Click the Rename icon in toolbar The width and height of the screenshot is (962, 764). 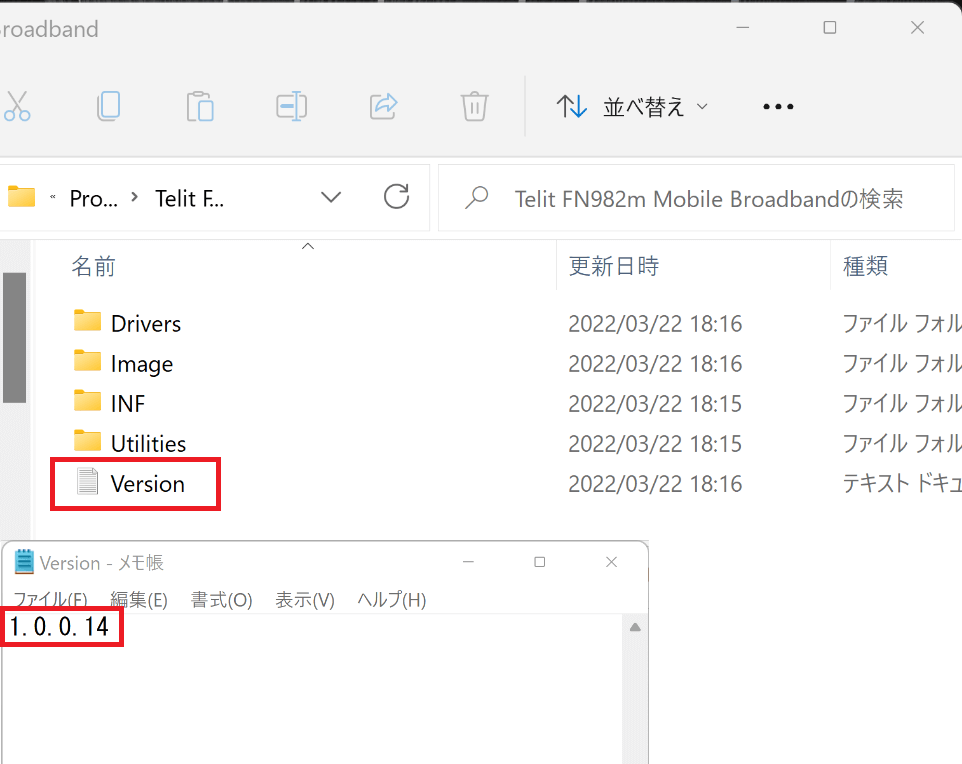pos(291,106)
